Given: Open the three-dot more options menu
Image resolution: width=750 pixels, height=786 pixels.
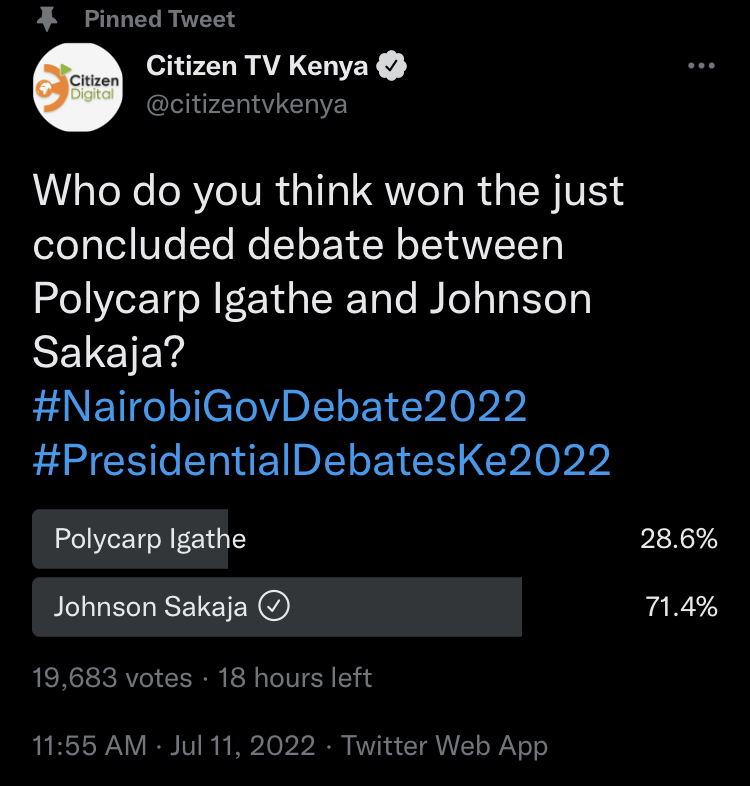Looking at the screenshot, I should coord(702,66).
